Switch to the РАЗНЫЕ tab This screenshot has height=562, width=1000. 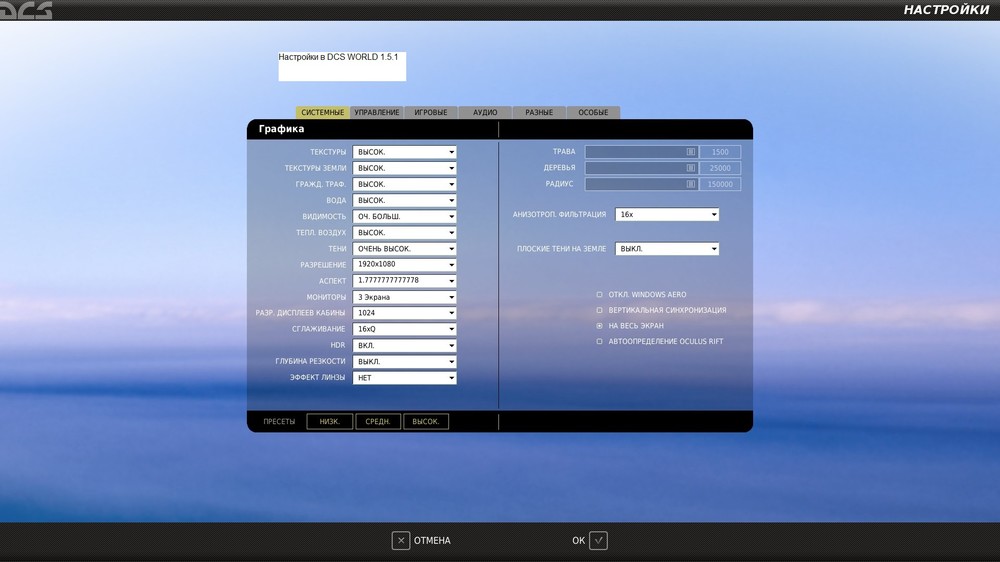tap(540, 112)
